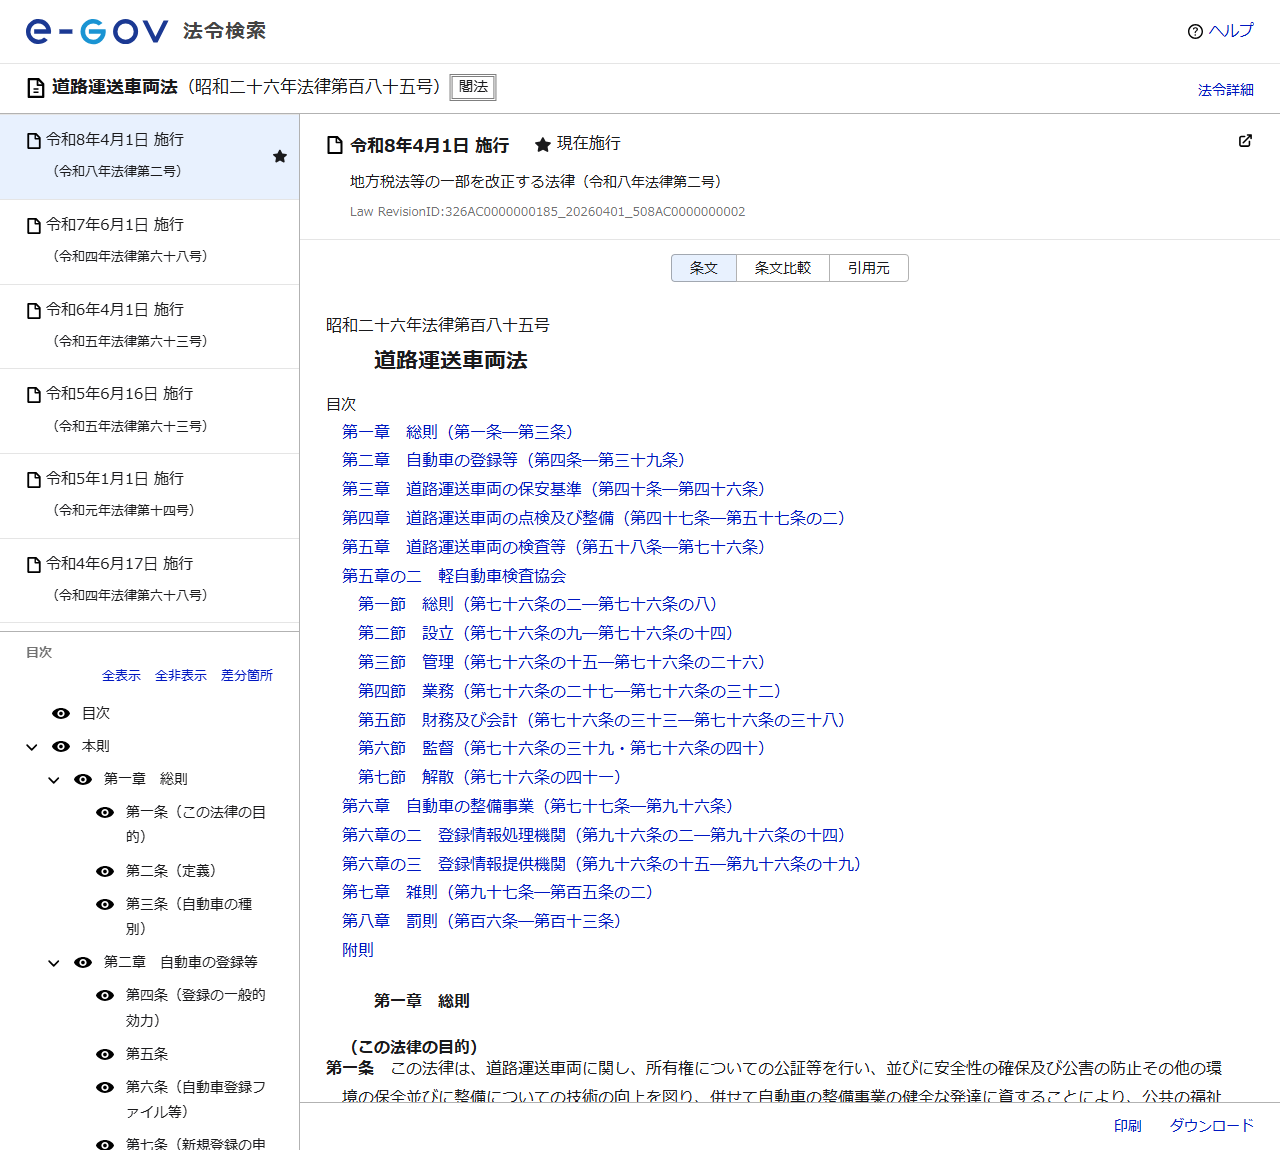1280x1150 pixels.
Task: Open the help question-mark icon
Action: 1195,31
